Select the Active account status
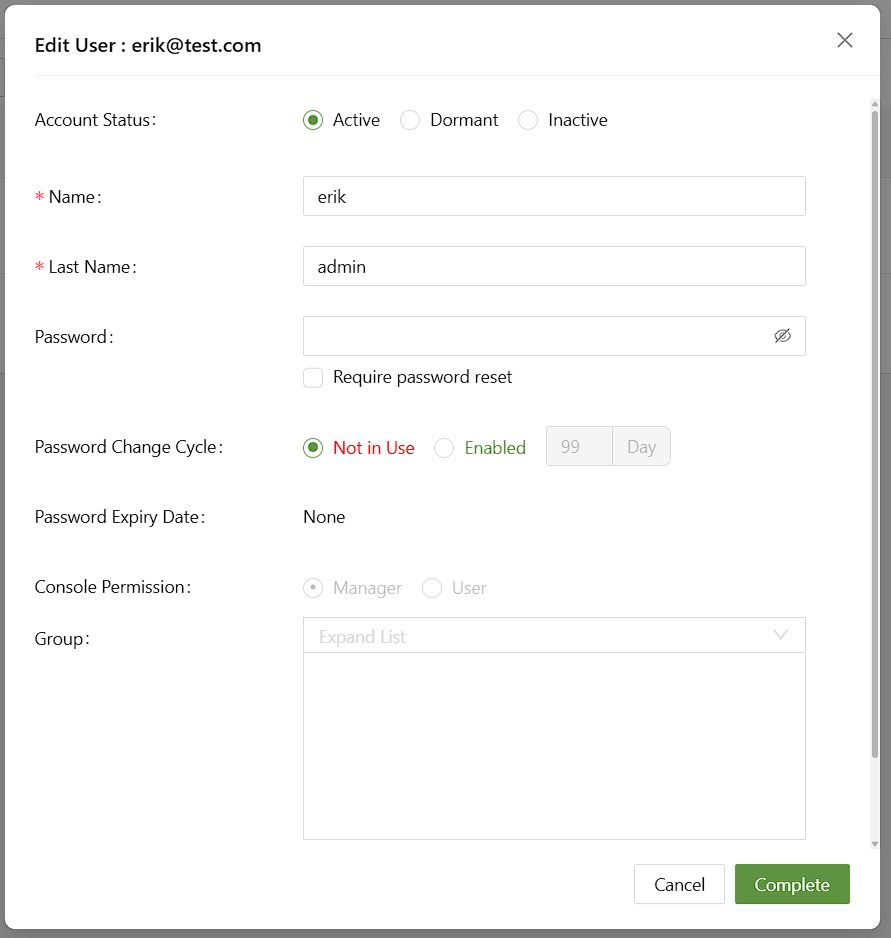Screen dimensions: 891x938 tap(313, 120)
